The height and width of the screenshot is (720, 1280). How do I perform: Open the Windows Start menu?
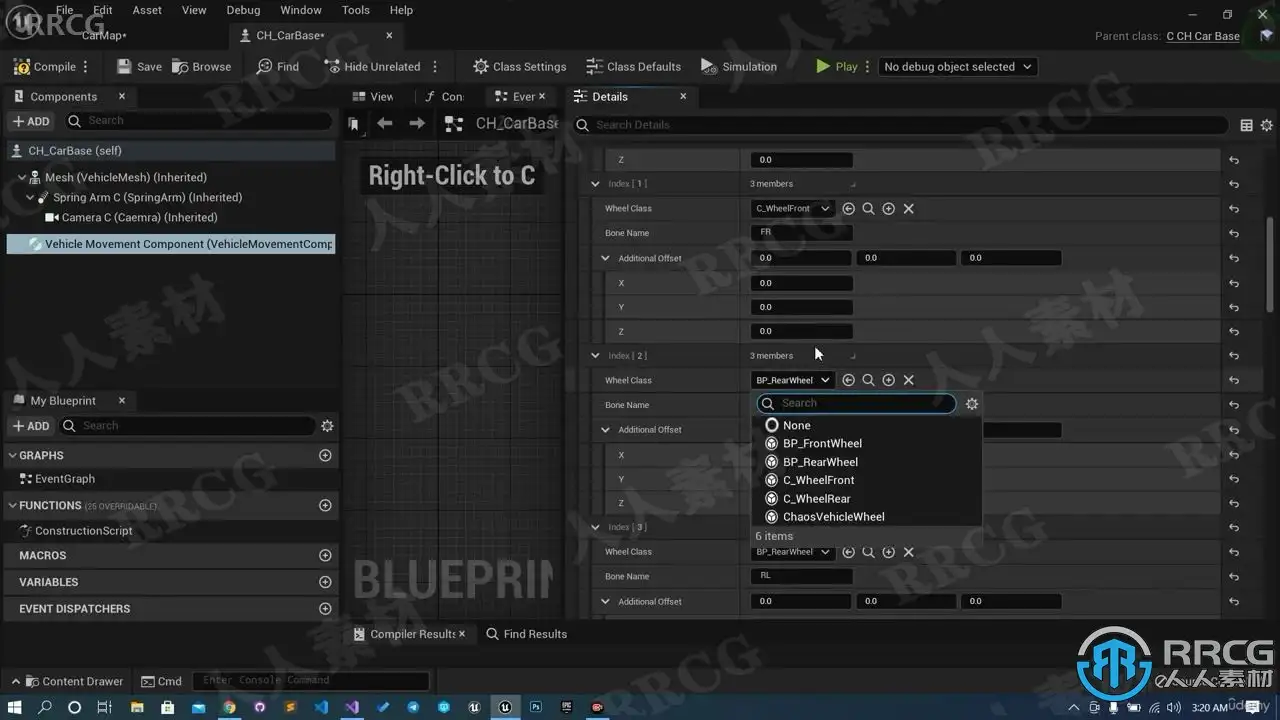[x=15, y=707]
